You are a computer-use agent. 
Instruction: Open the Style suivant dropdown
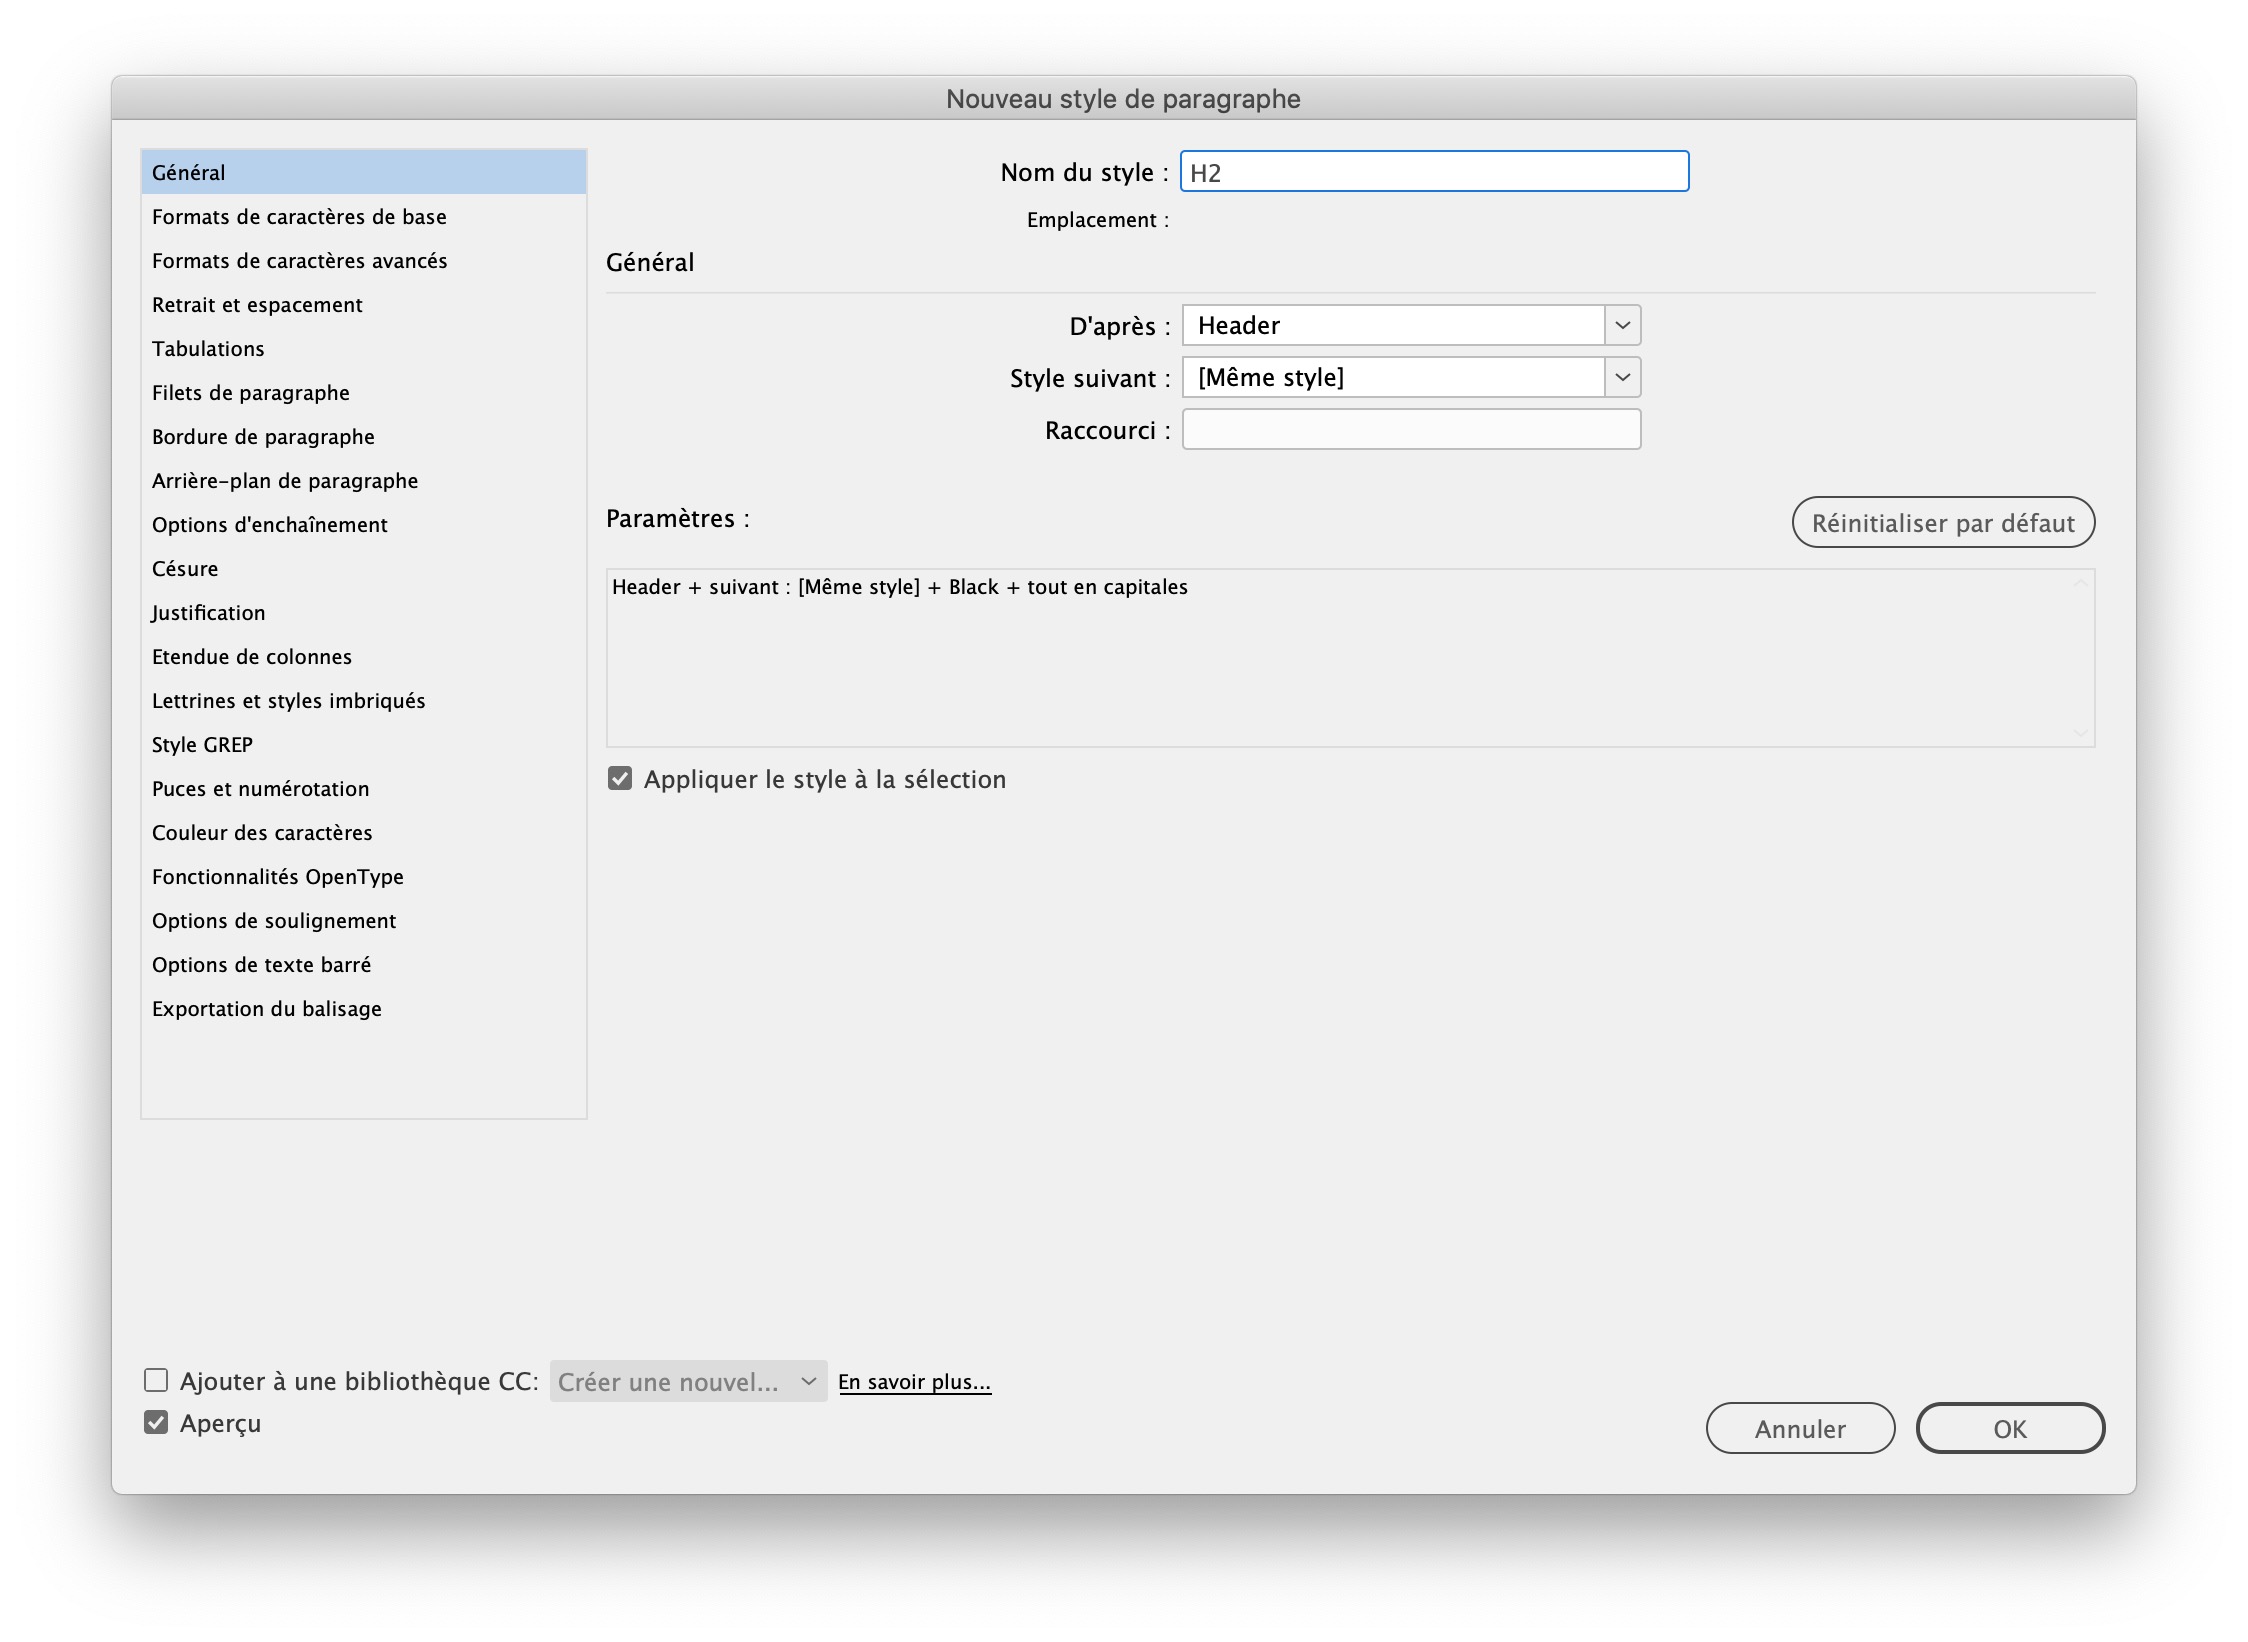point(1622,377)
